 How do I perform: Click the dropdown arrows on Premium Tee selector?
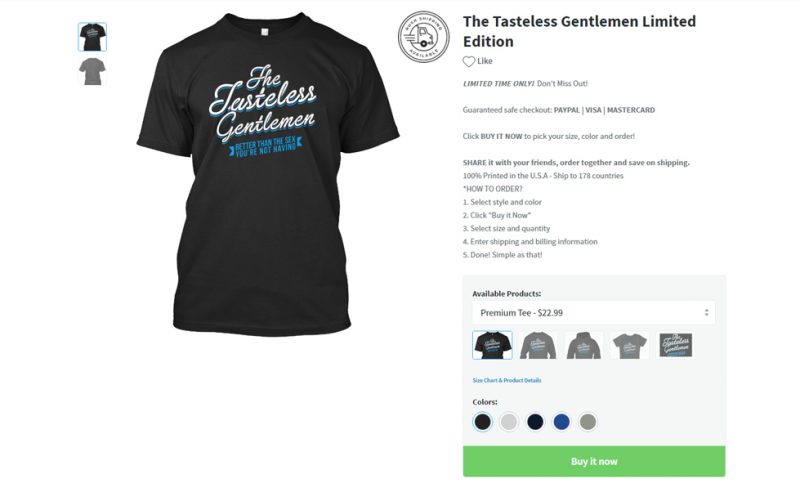click(707, 312)
